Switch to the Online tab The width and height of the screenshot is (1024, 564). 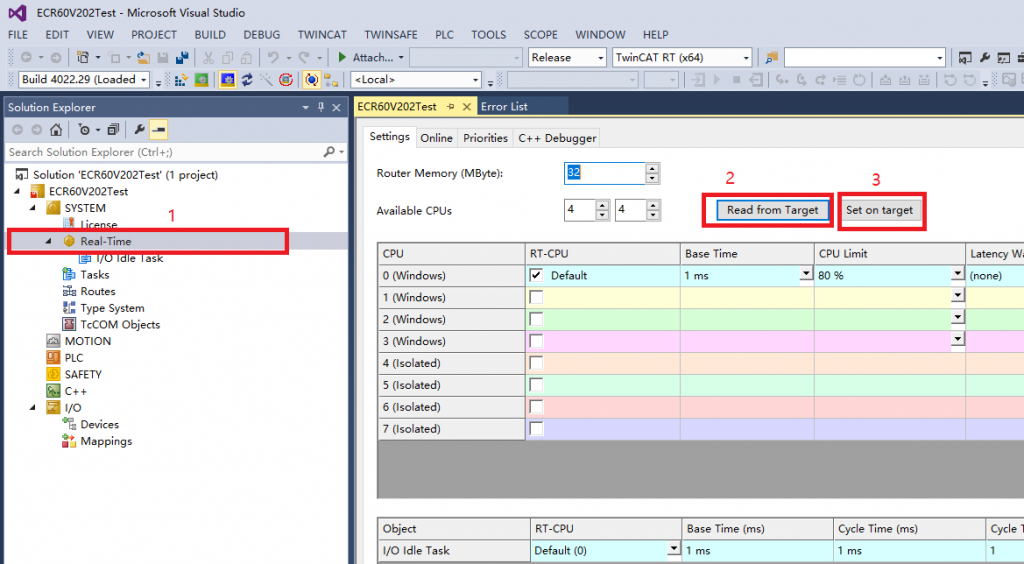pyautogui.click(x=436, y=138)
